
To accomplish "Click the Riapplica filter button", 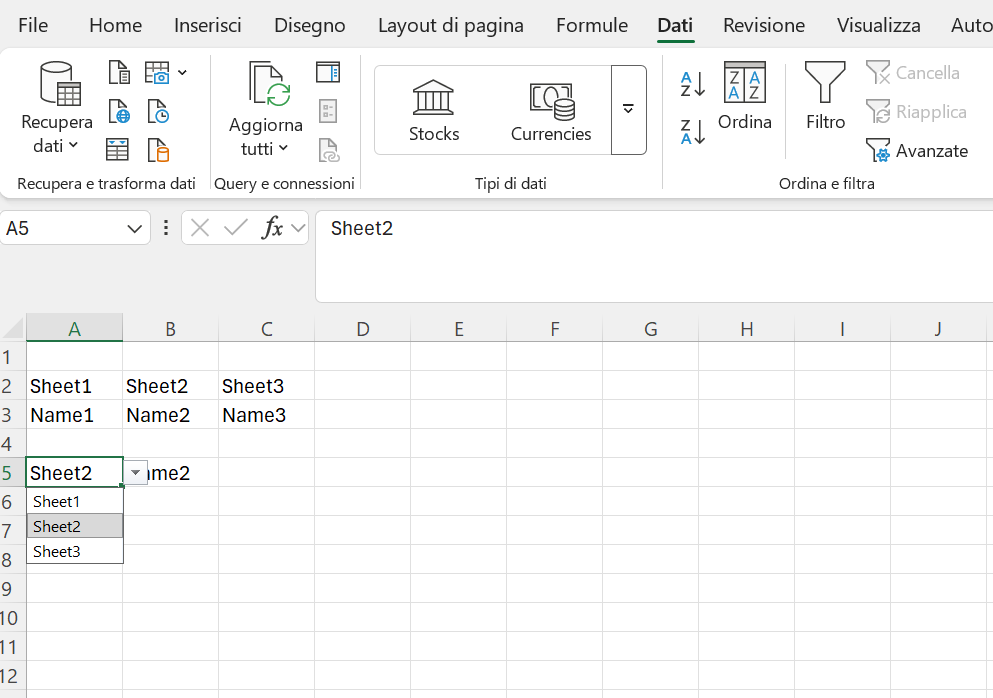I will [x=916, y=112].
